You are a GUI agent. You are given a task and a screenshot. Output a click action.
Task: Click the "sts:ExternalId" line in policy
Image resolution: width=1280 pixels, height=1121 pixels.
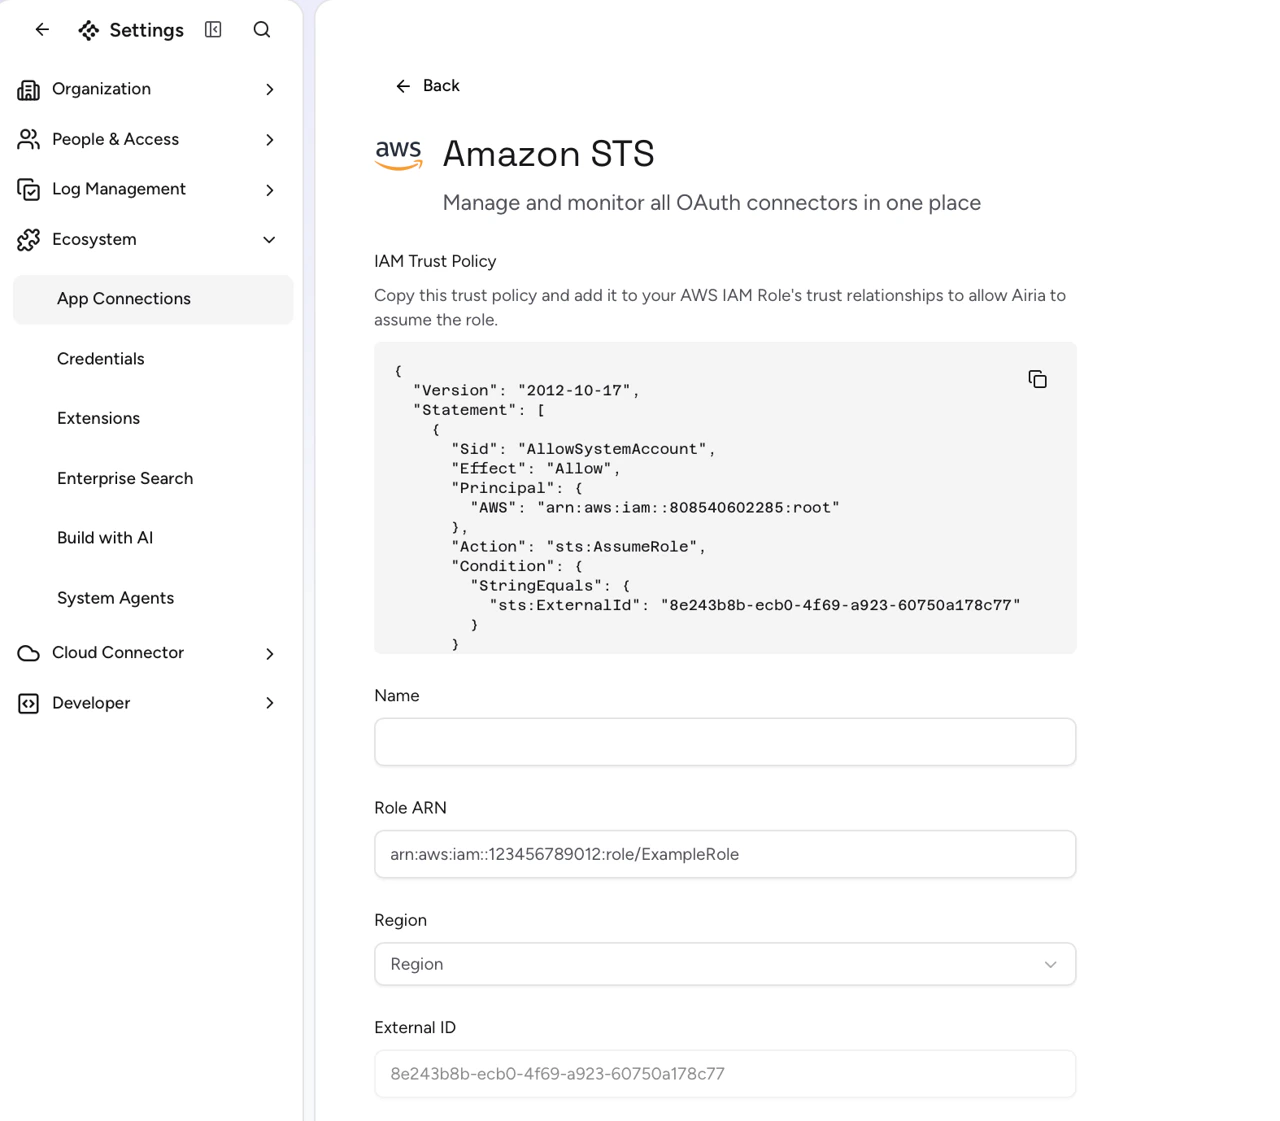(755, 605)
